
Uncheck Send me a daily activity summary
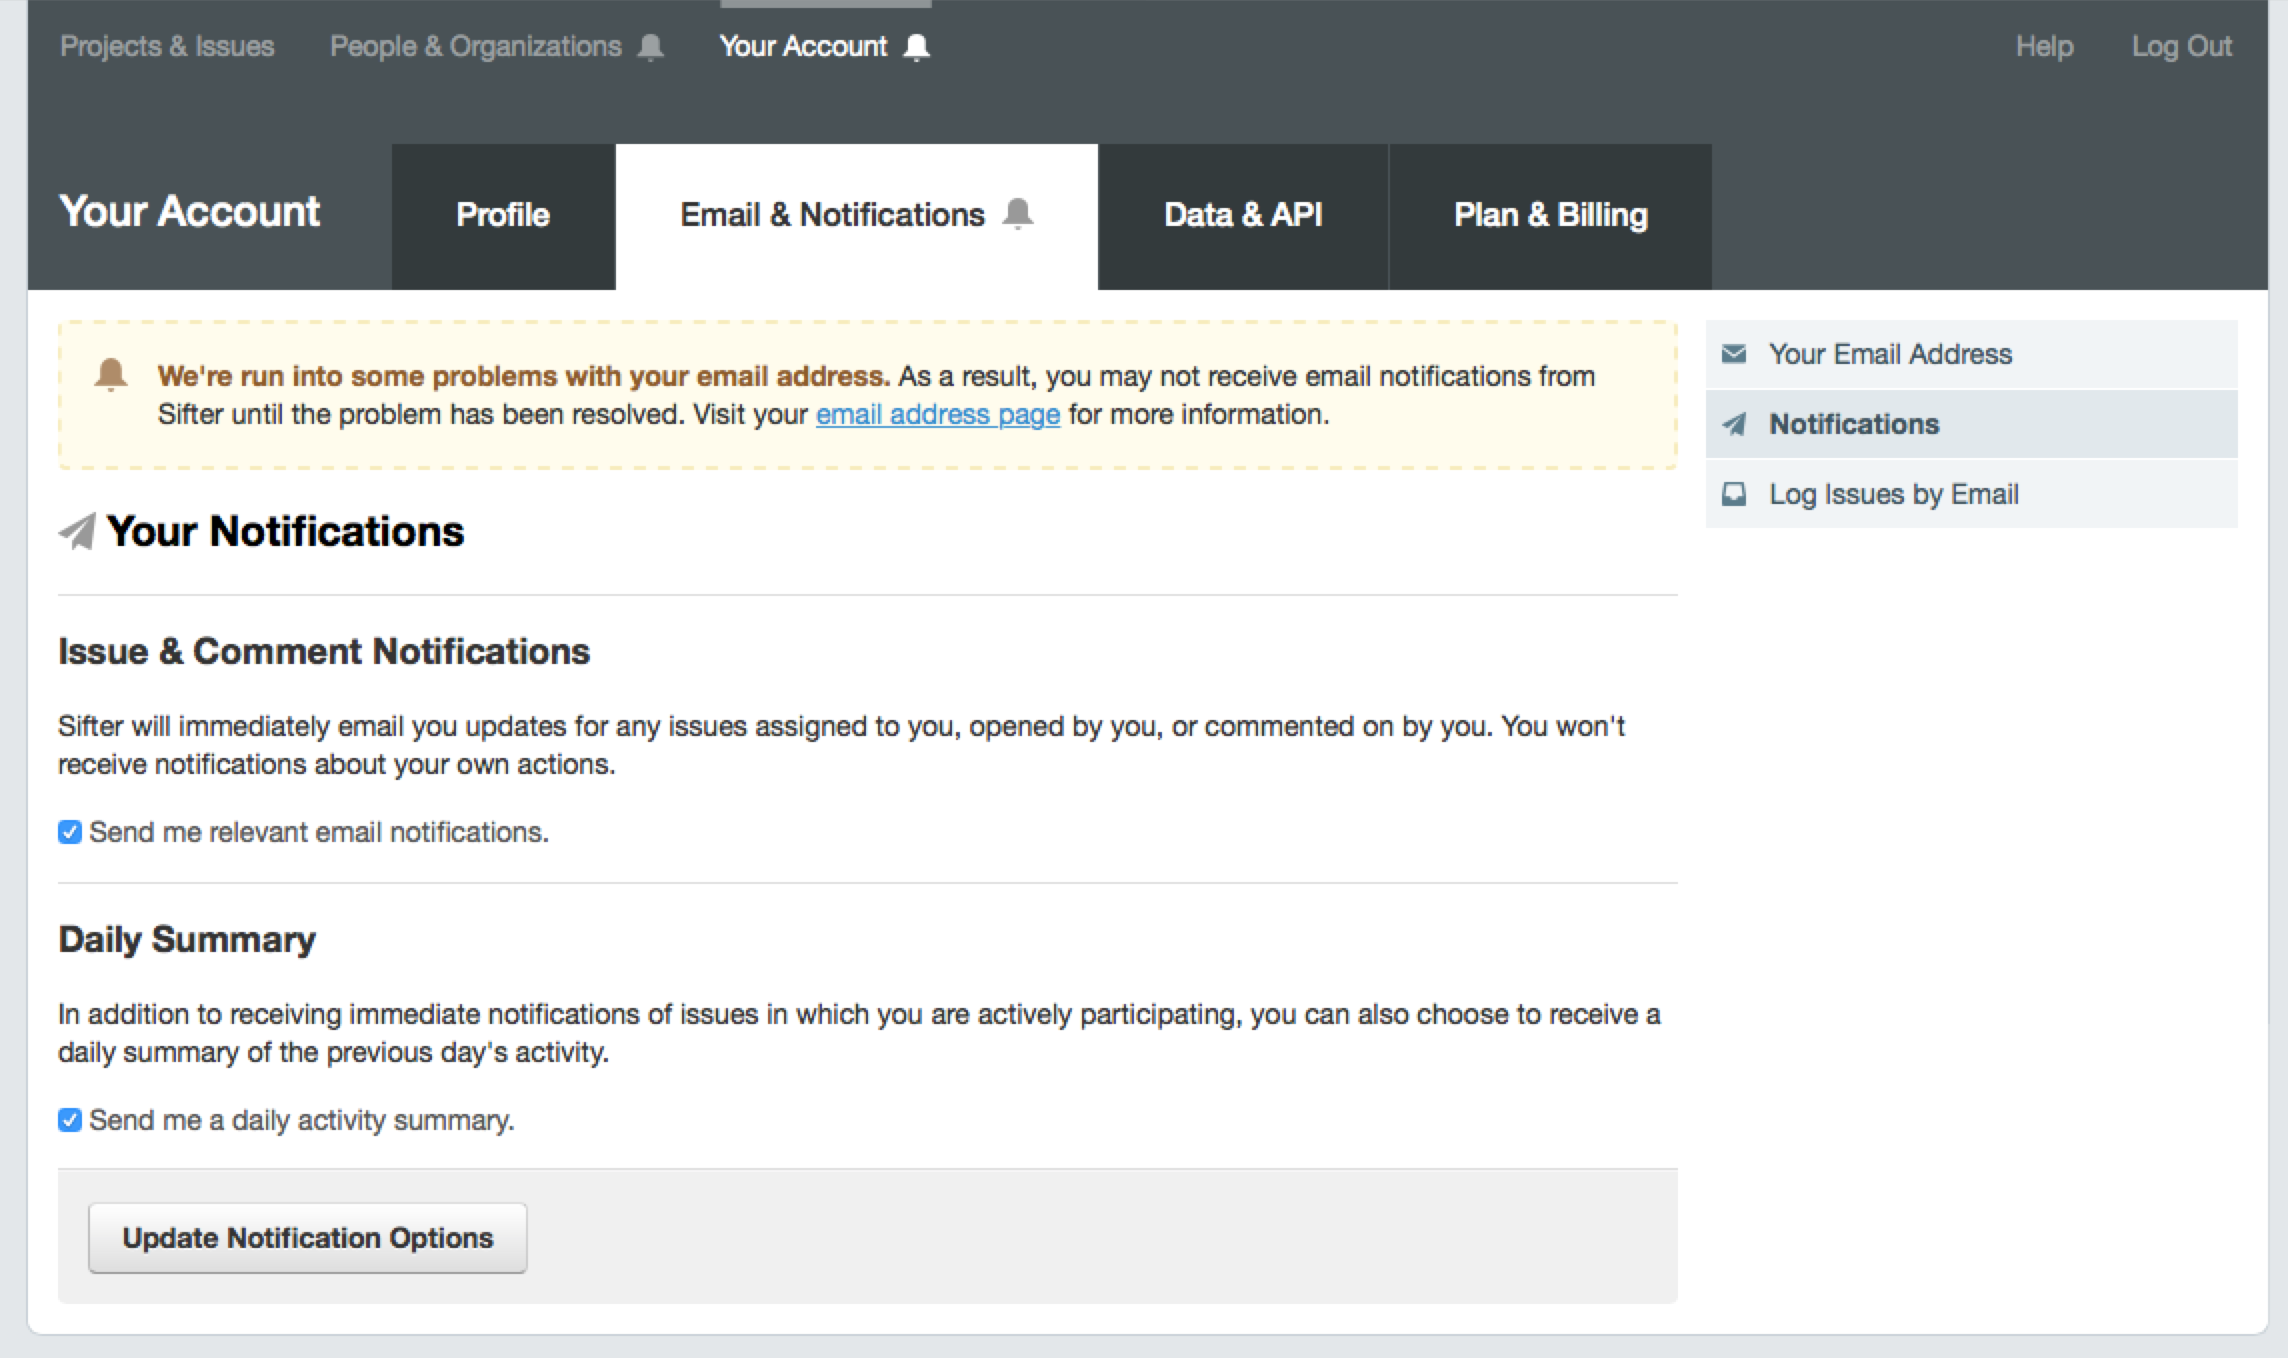[x=70, y=1120]
